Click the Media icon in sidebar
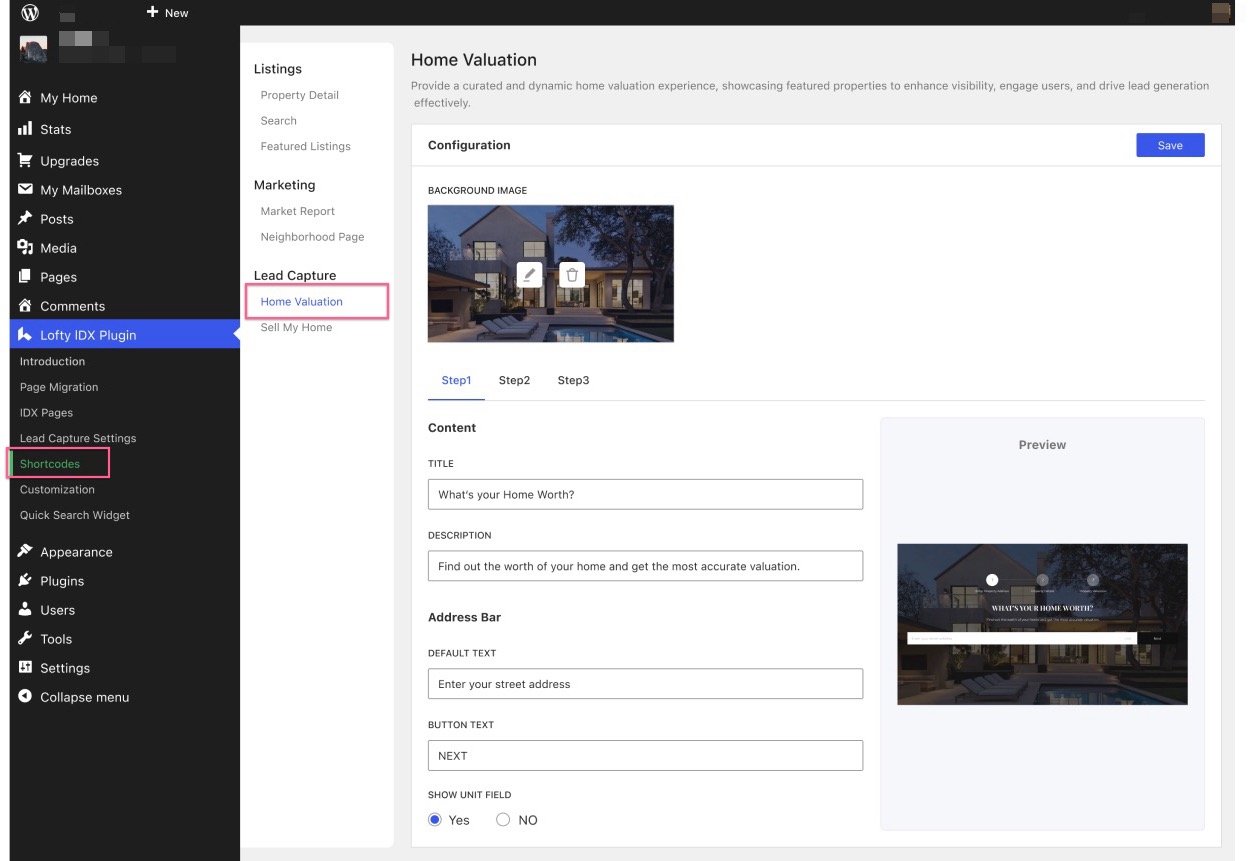The height and width of the screenshot is (861, 1254). [26, 247]
